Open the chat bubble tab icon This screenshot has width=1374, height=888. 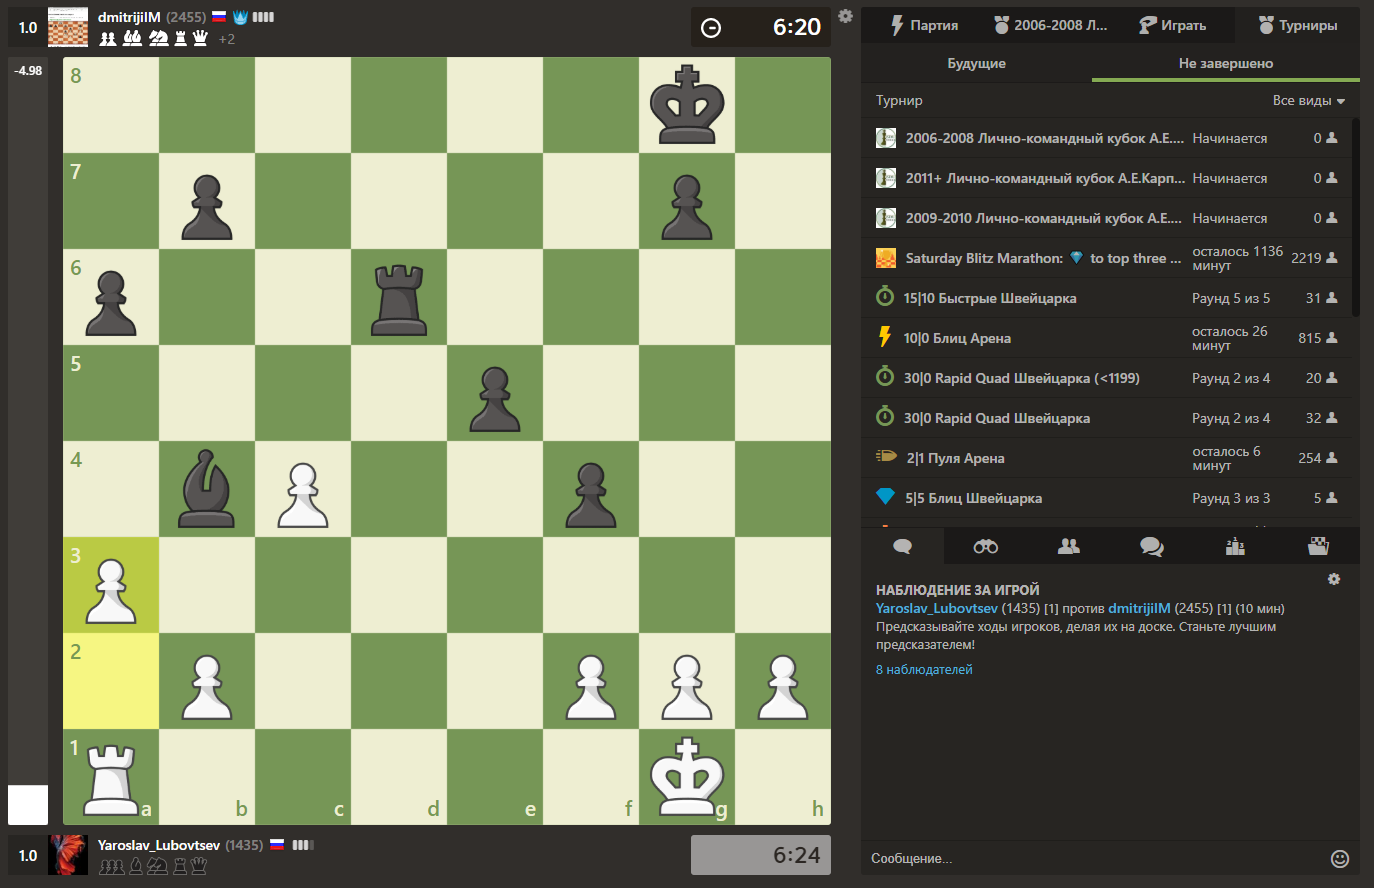click(x=902, y=546)
